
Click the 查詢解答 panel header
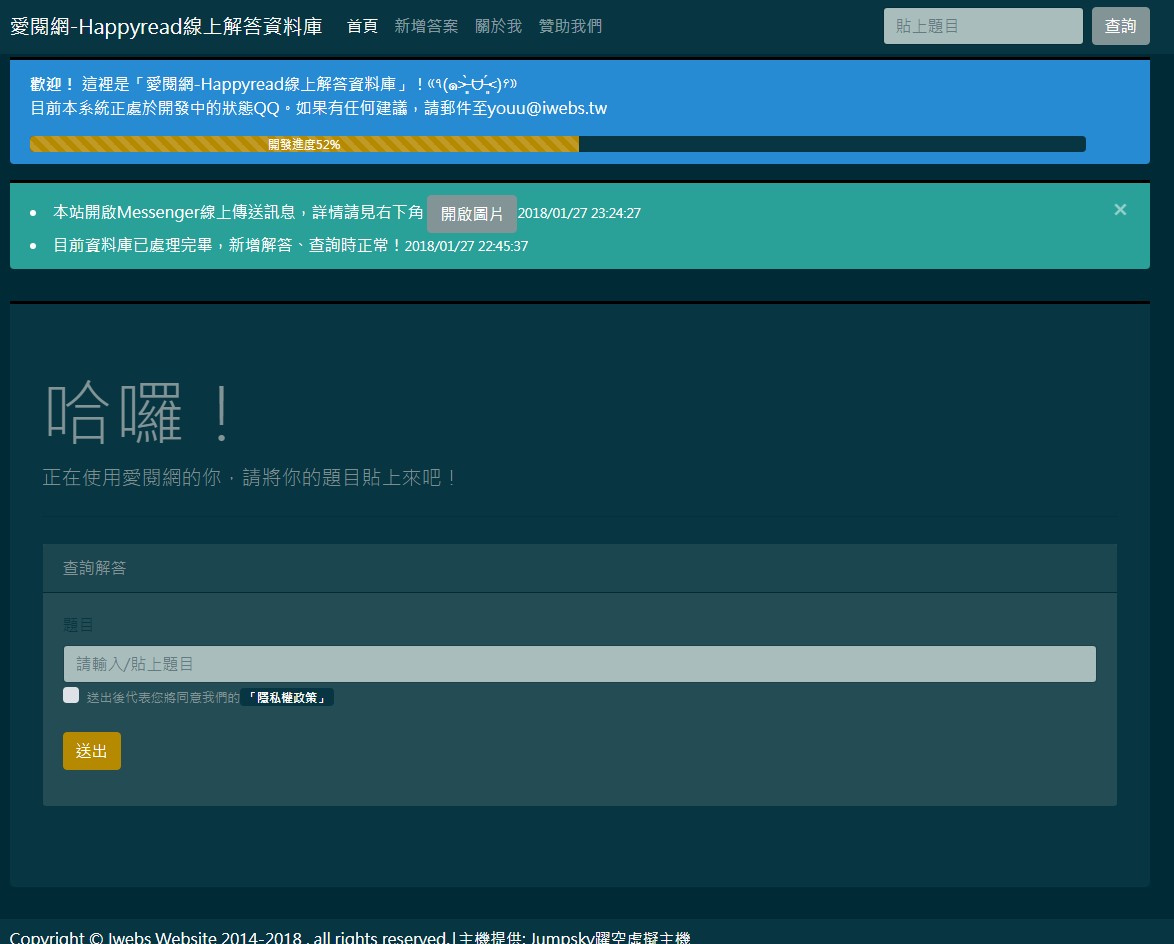coord(580,568)
